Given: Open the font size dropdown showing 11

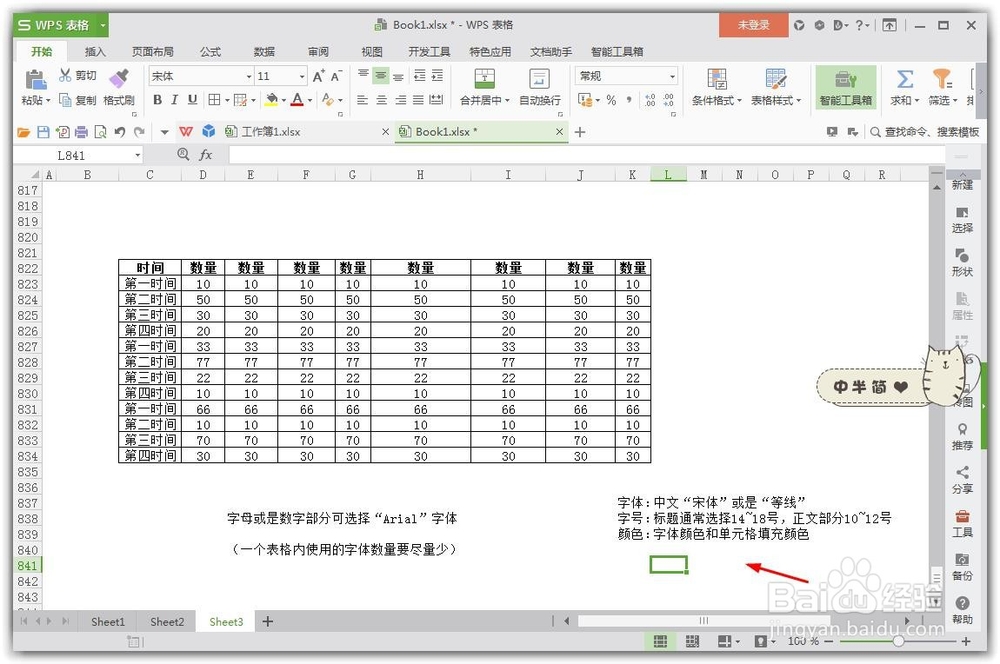Looking at the screenshot, I should [302, 77].
